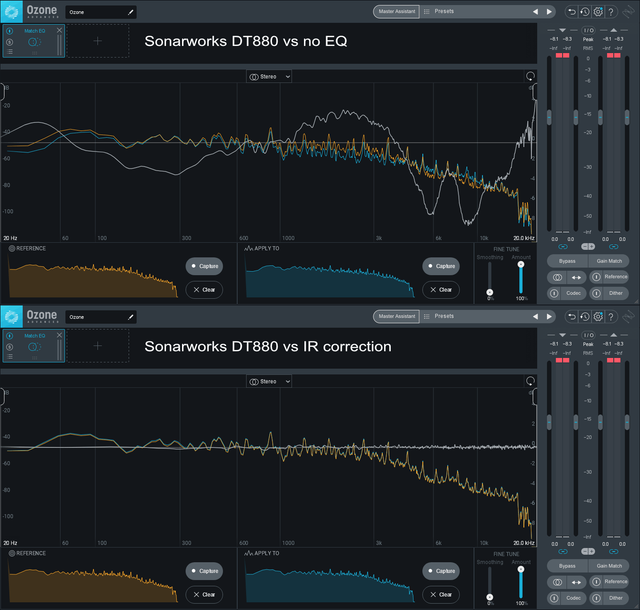Go to next preset in bottom window
This screenshot has height=610, width=640.
[x=549, y=316]
